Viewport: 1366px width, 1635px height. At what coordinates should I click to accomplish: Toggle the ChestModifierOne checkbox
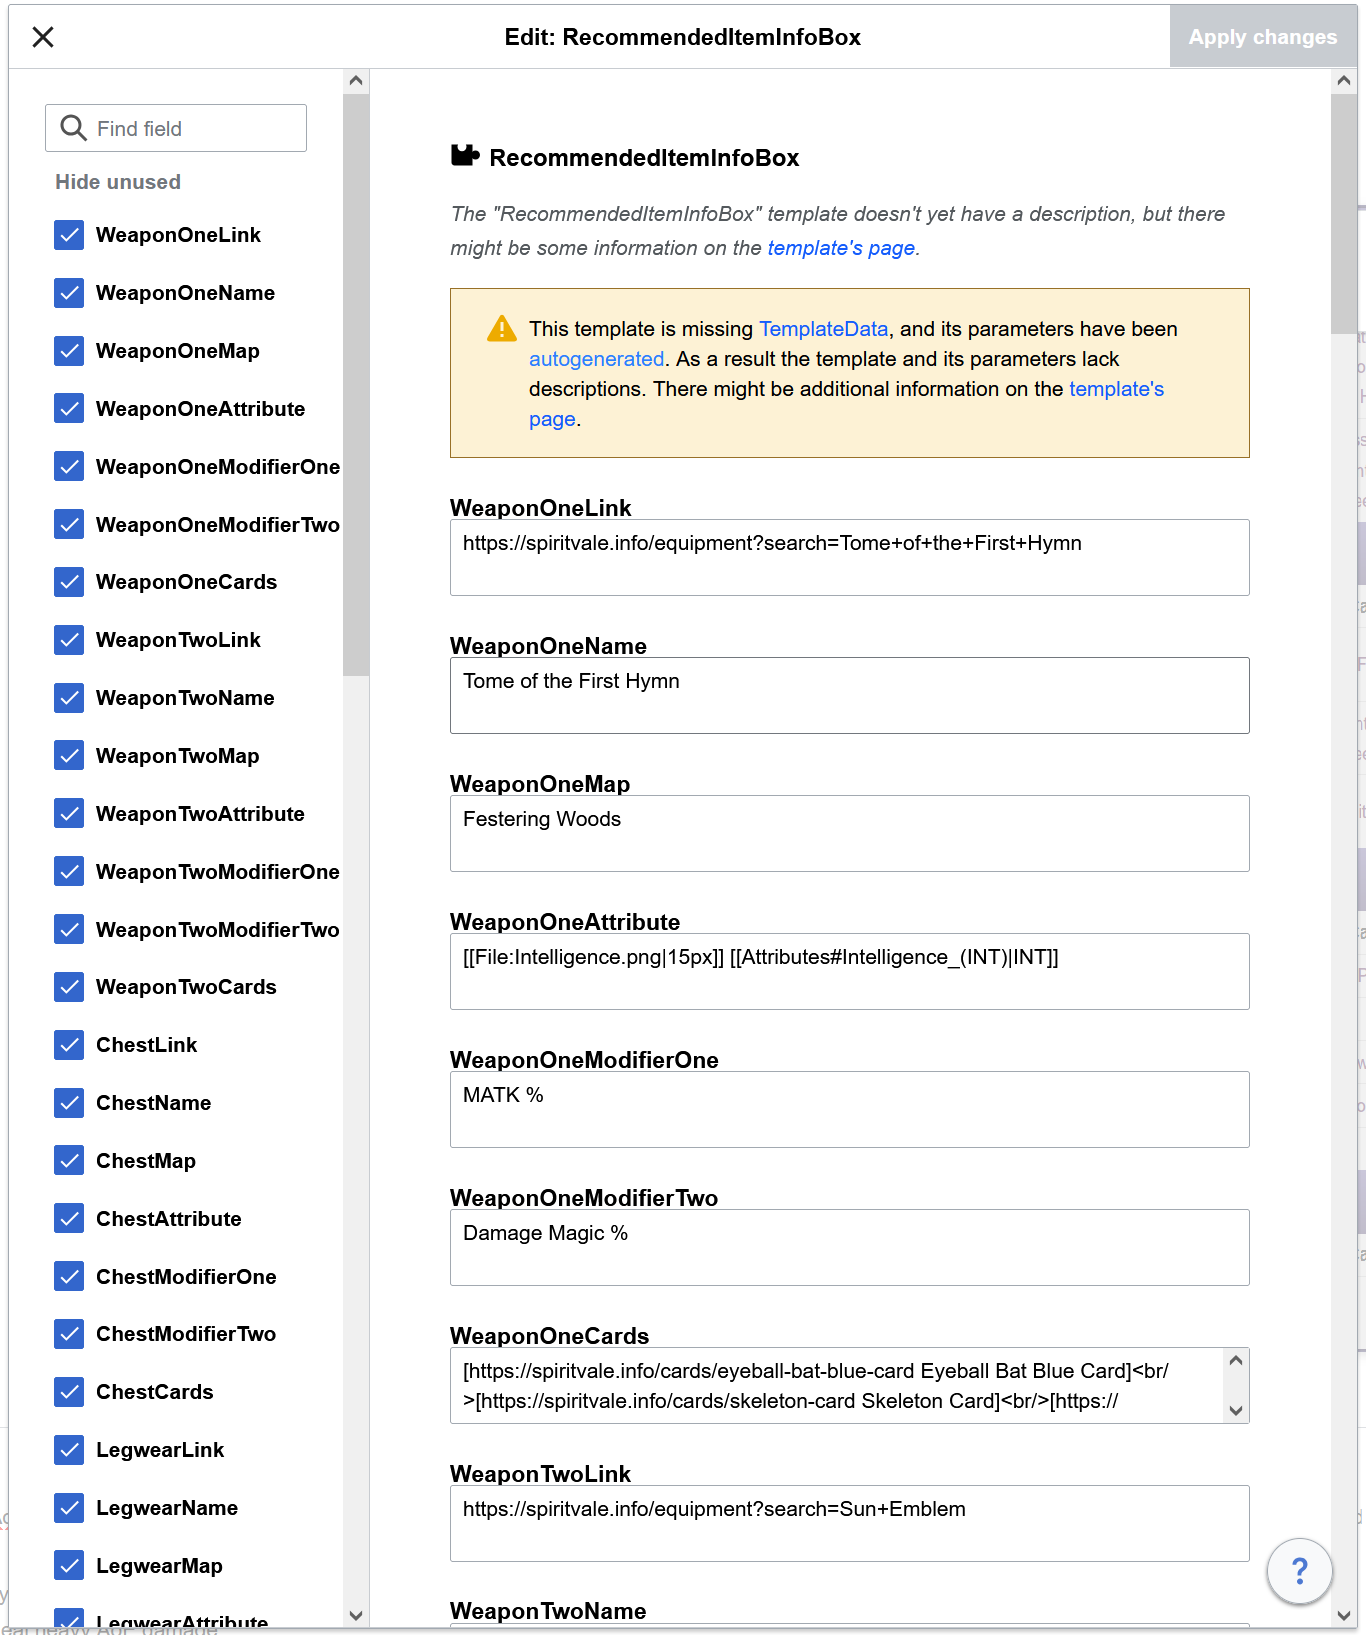(69, 1277)
